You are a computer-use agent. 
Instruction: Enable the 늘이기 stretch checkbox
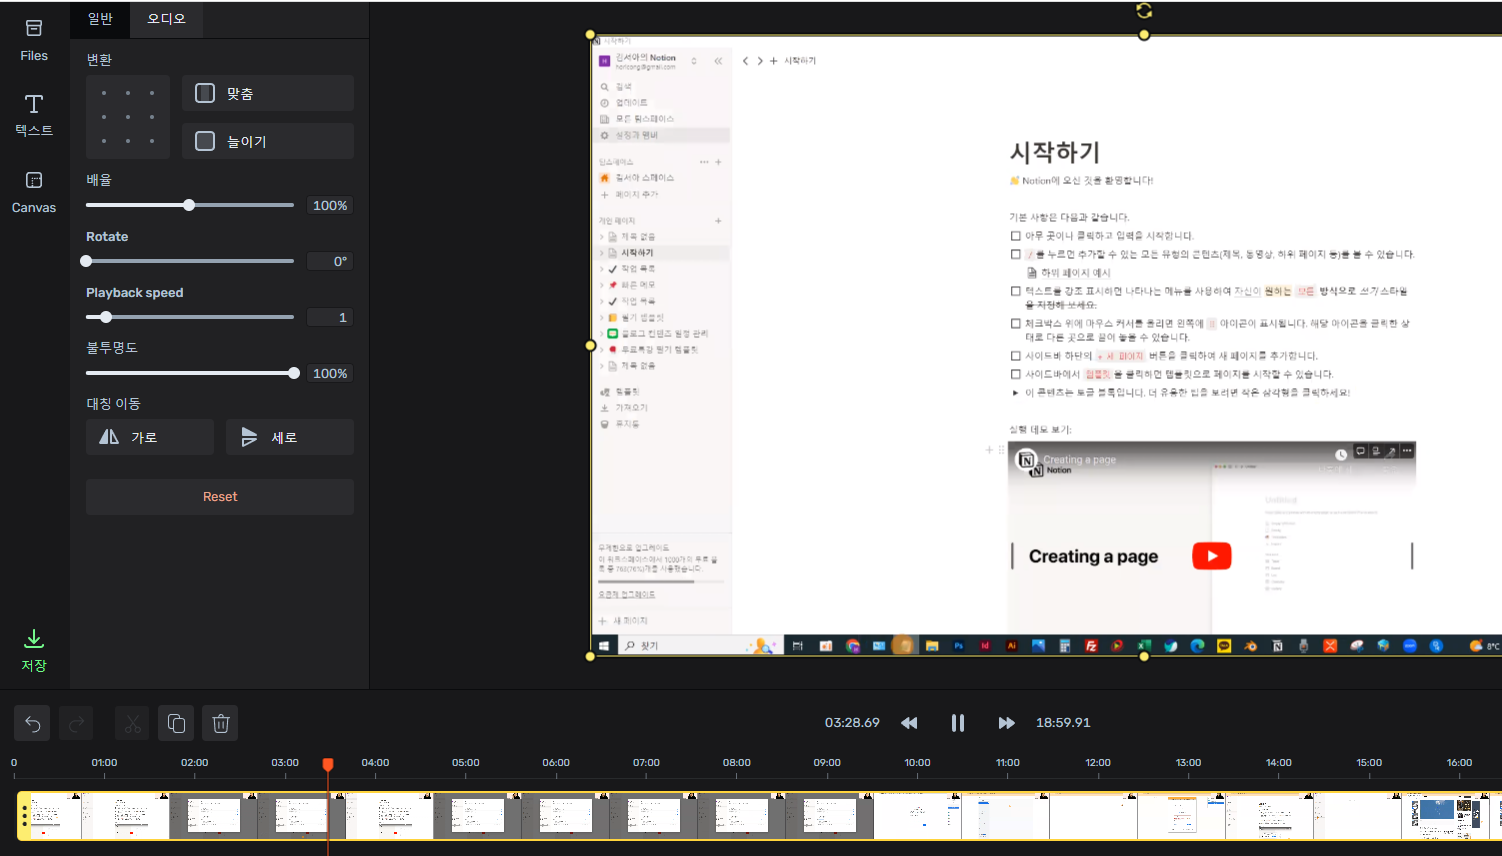(205, 141)
